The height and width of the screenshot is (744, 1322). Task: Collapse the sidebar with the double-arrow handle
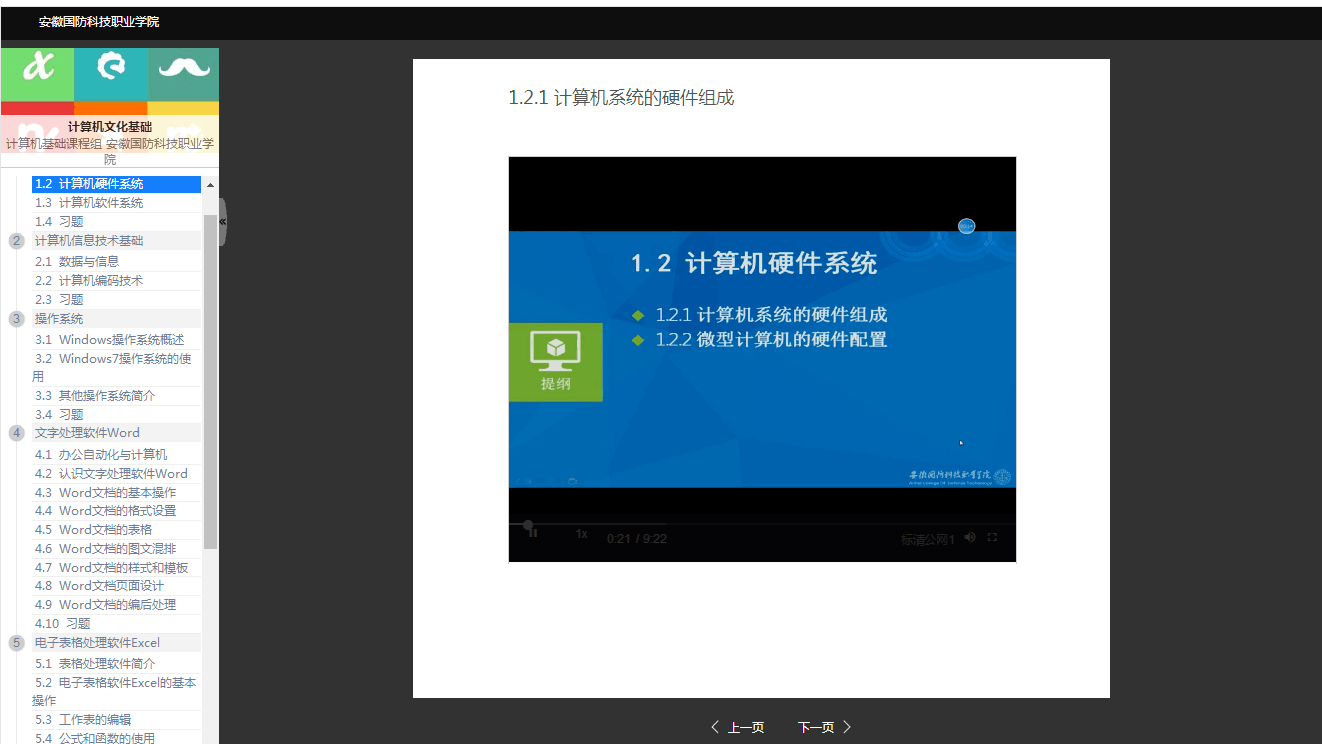coord(222,221)
